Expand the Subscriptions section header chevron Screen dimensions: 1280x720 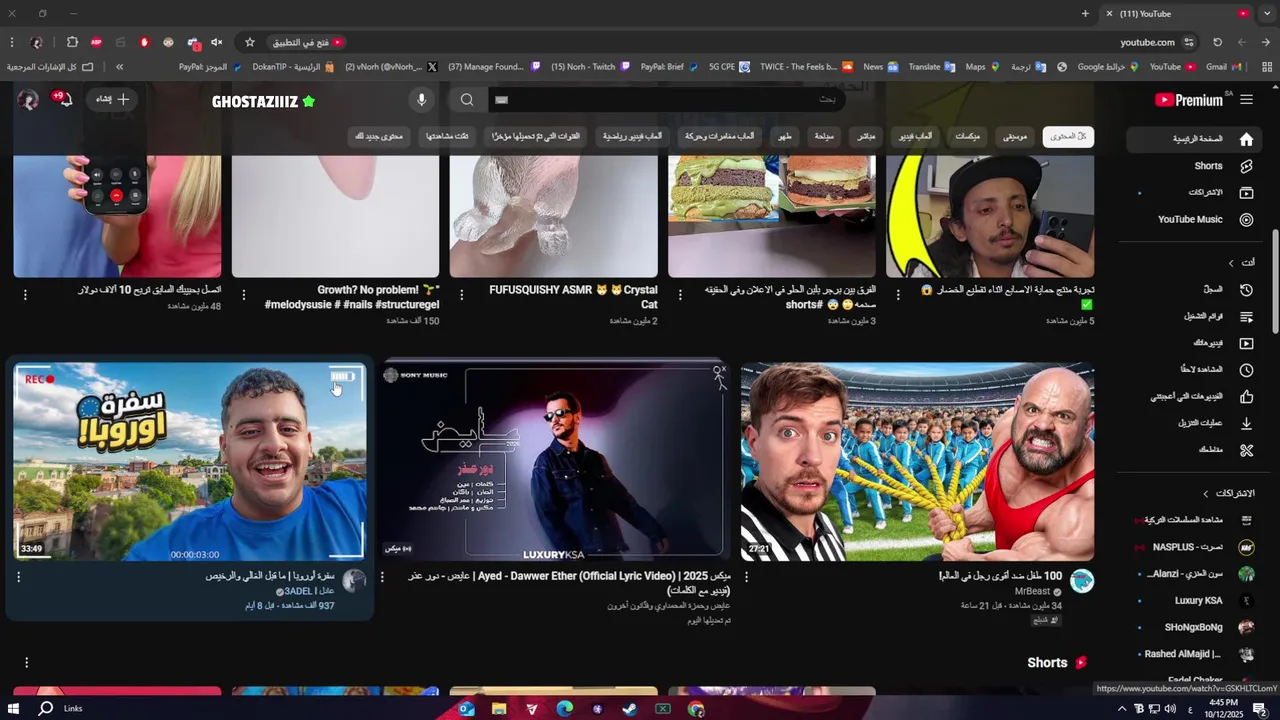(1206, 494)
